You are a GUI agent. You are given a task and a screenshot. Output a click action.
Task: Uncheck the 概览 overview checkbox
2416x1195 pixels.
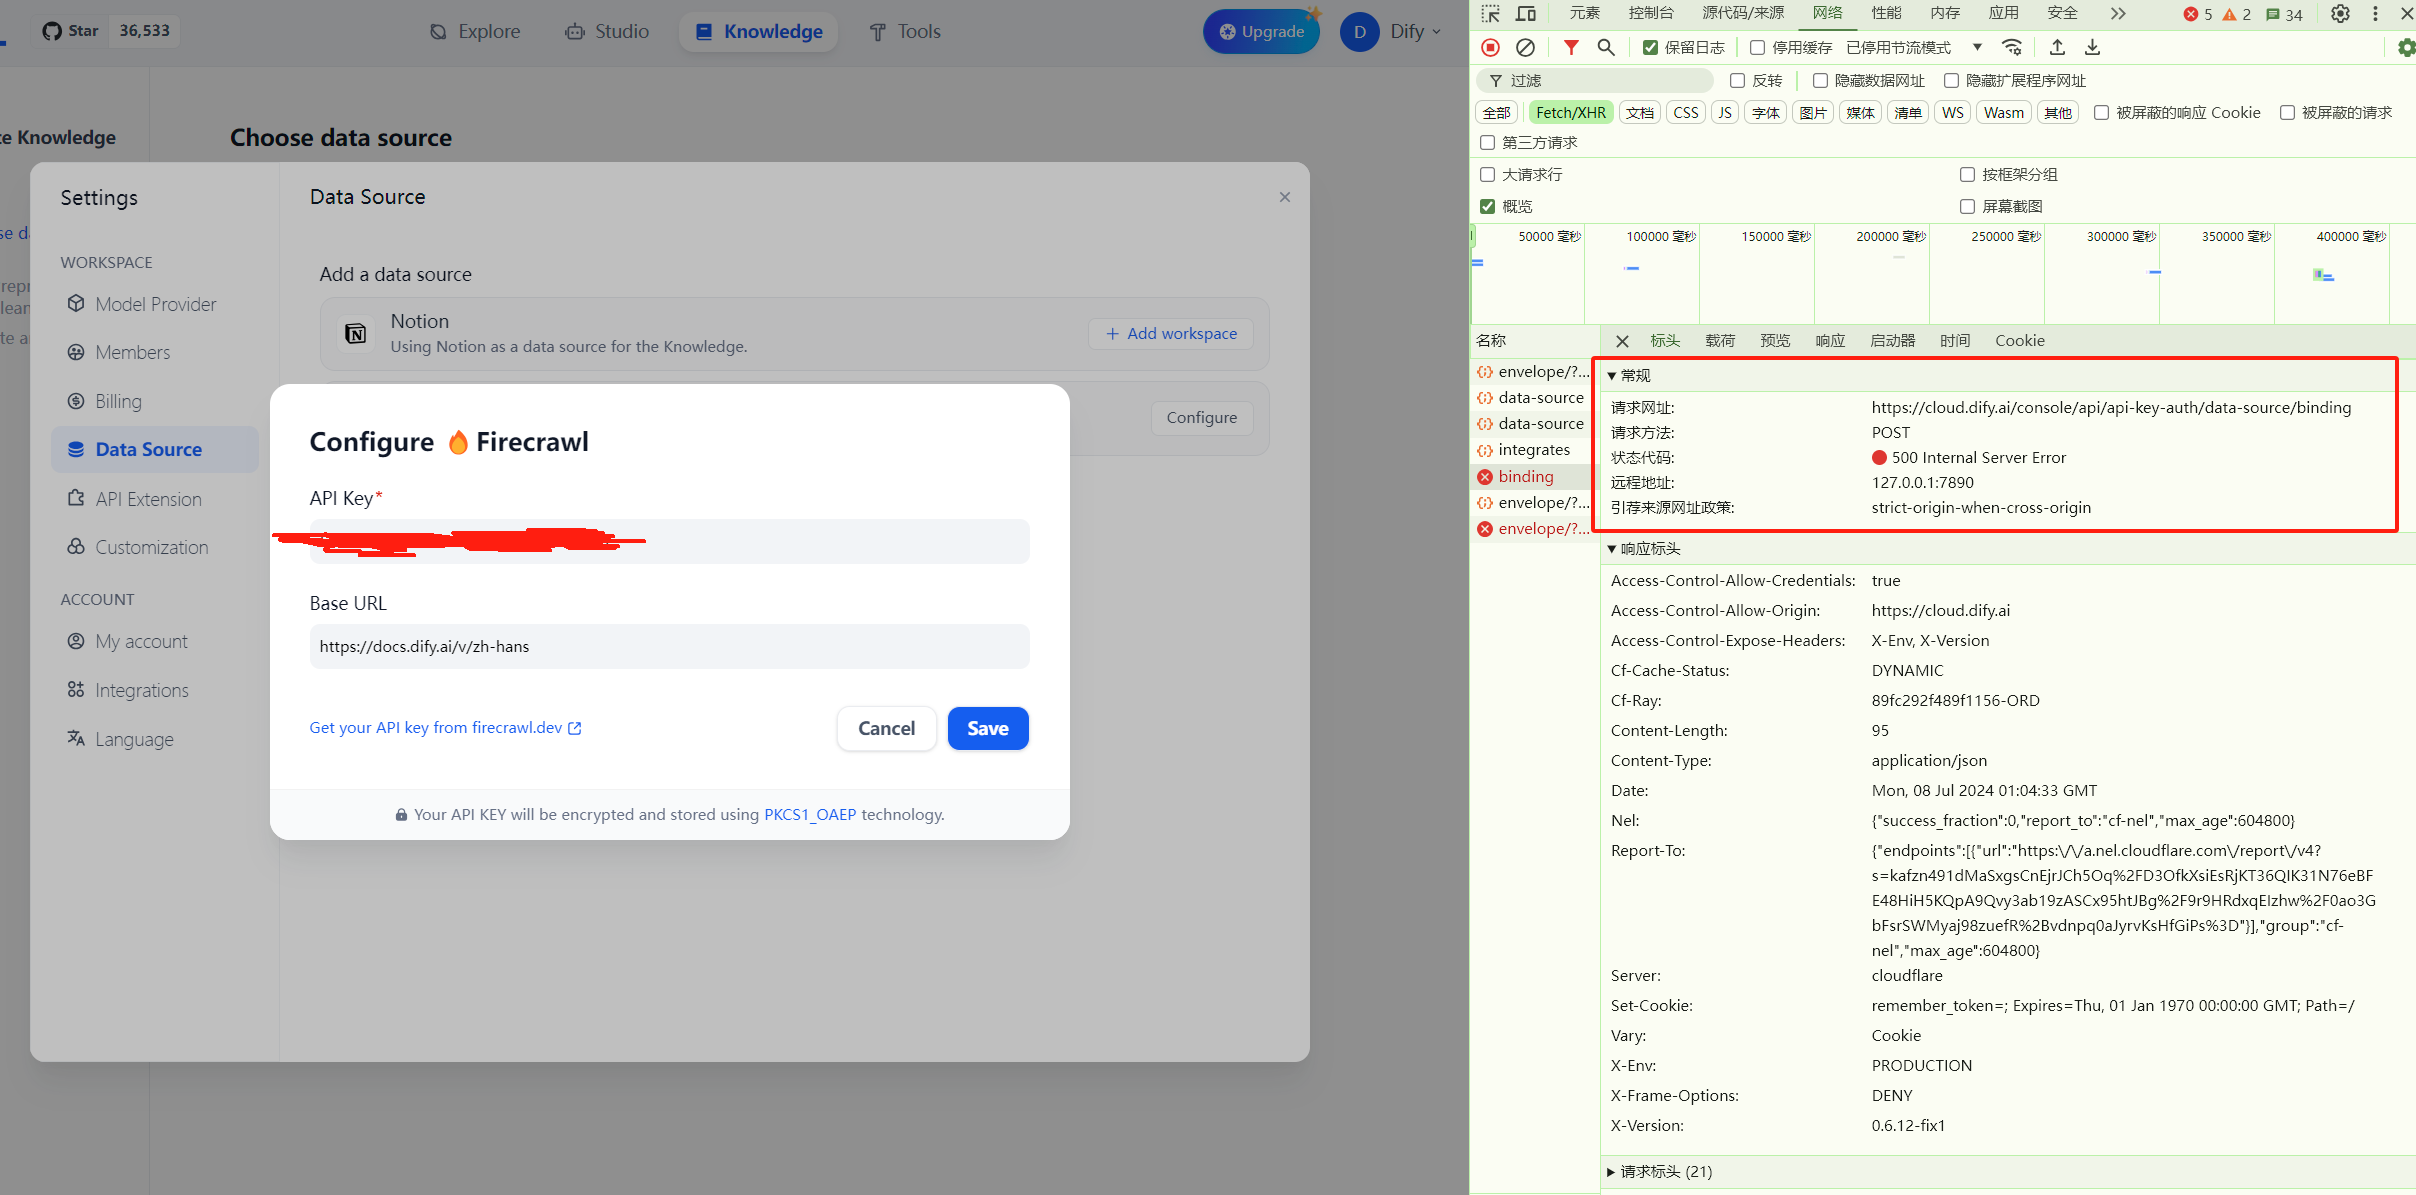pos(1487,206)
